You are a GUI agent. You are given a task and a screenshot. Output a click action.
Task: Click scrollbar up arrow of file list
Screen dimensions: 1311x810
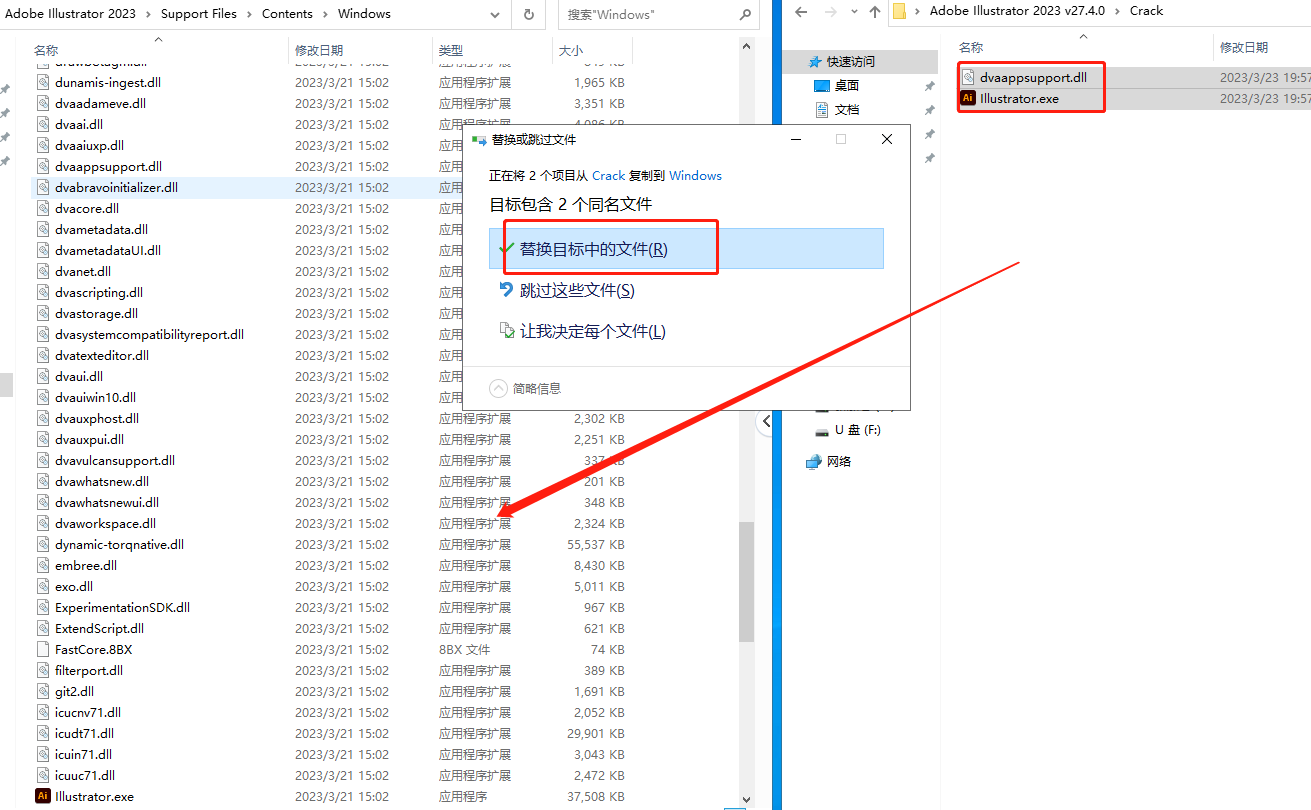click(x=746, y=46)
